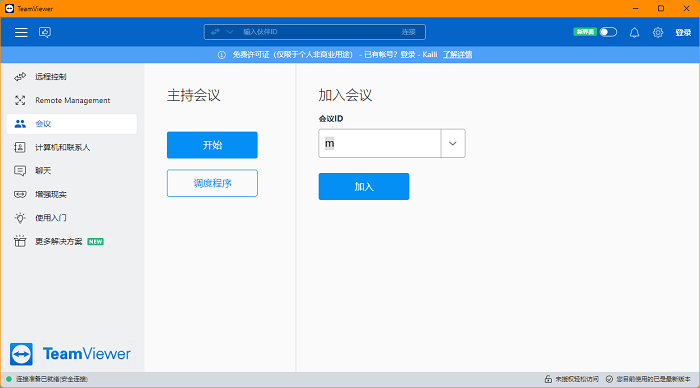Click the lightbulb getting started icon
Image resolution: width=700 pixels, height=388 pixels.
coord(20,218)
